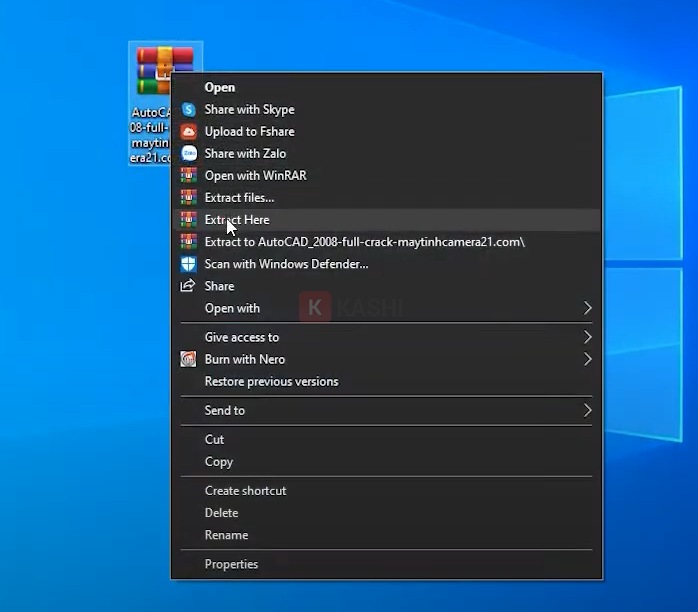Click the Send to label
Image resolution: width=698 pixels, height=612 pixels.
(x=225, y=410)
